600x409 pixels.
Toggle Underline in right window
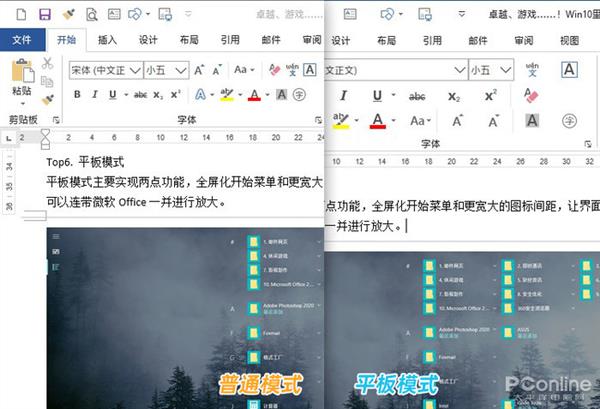[x=377, y=96]
